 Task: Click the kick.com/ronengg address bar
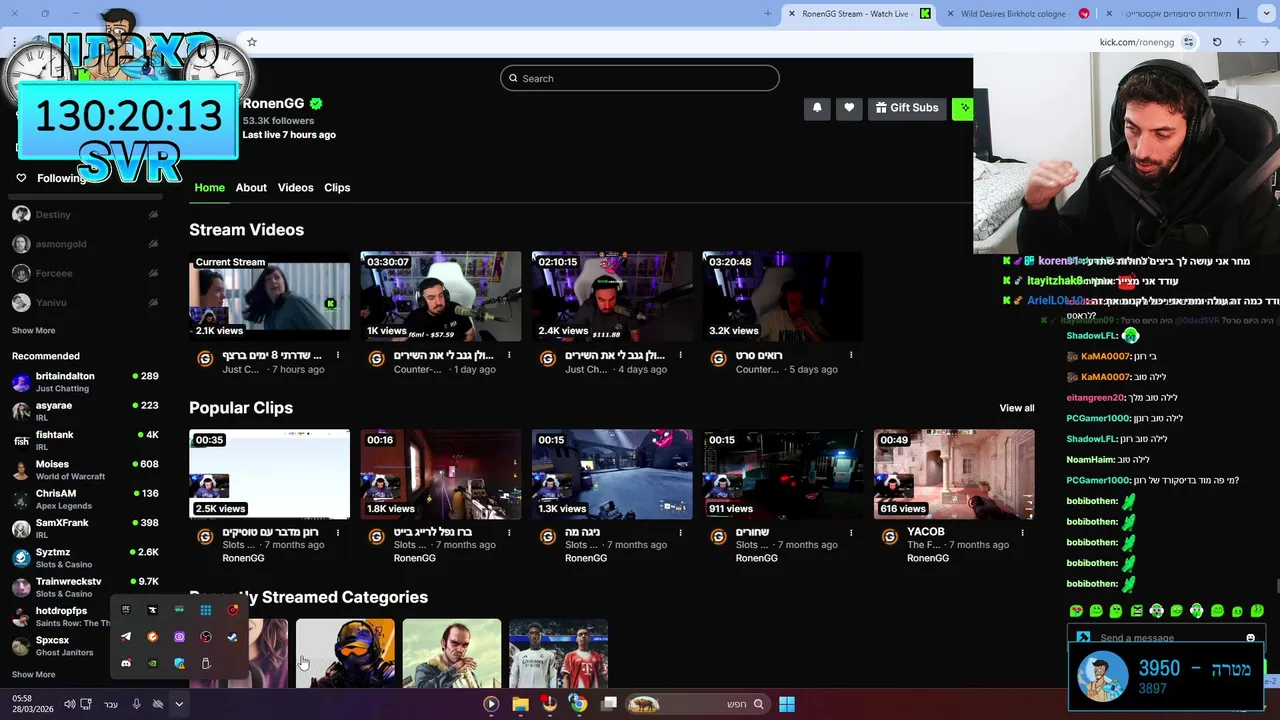click(x=1137, y=42)
